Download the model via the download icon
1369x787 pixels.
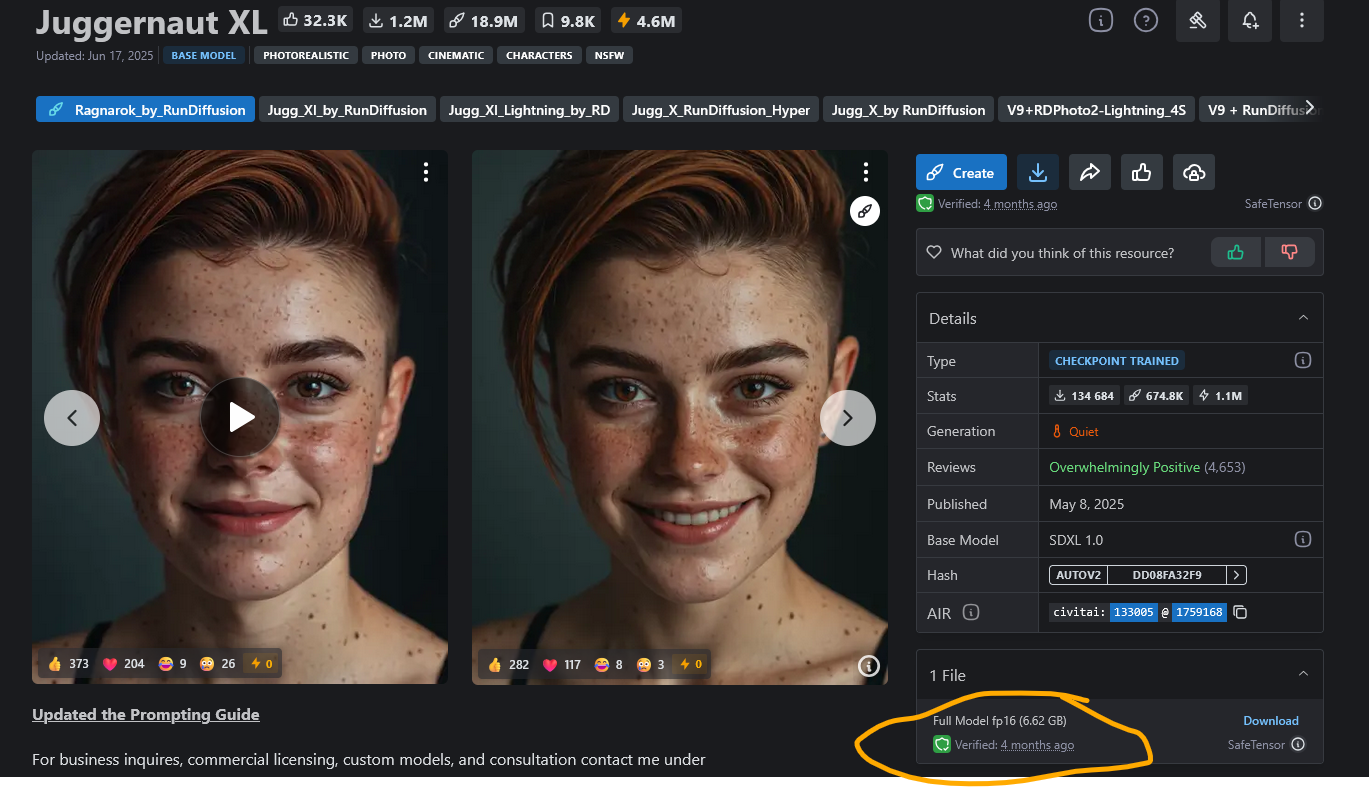coord(1038,173)
